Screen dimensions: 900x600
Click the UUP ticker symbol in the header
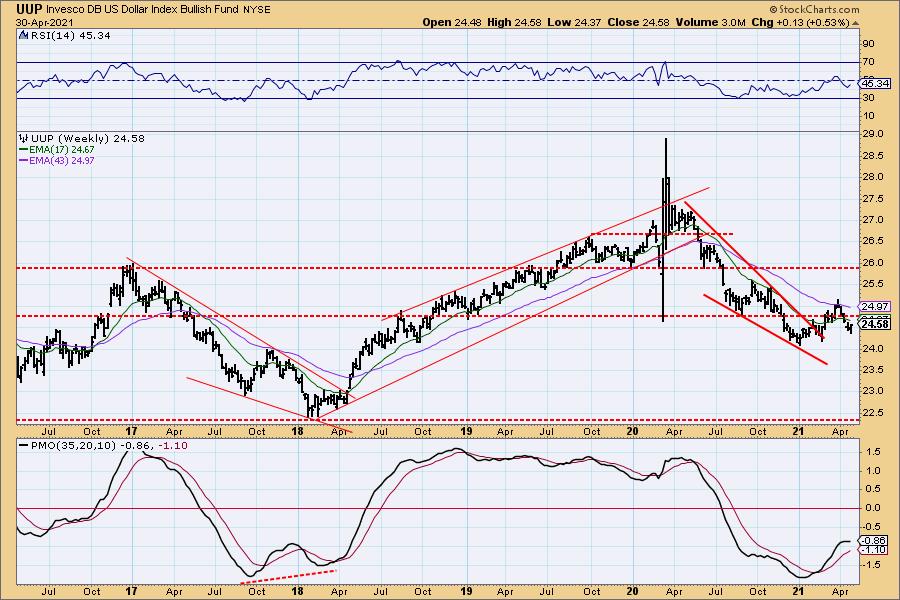[x=29, y=9]
